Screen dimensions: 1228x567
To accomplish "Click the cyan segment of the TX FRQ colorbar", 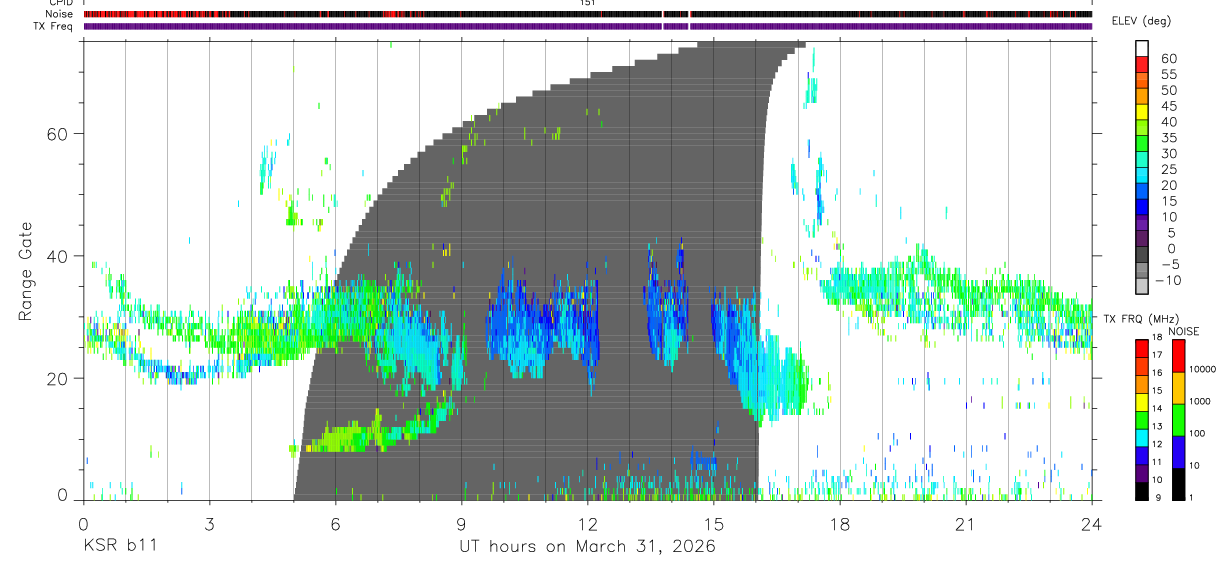I will pos(1142,436).
